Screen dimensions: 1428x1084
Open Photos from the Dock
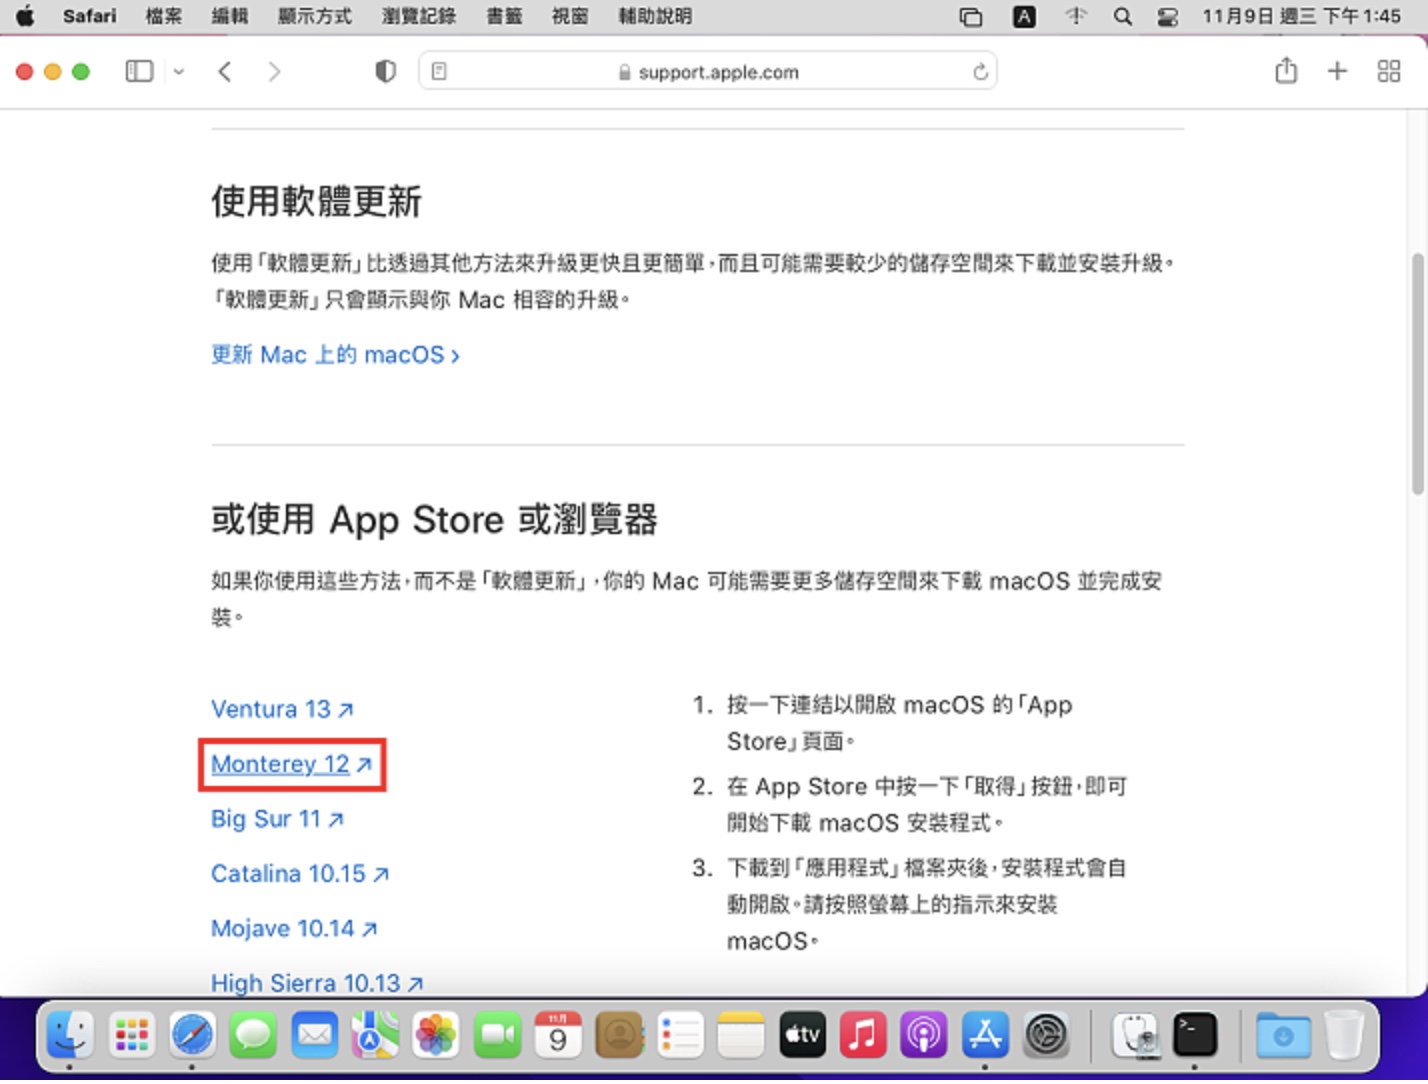coord(436,1035)
